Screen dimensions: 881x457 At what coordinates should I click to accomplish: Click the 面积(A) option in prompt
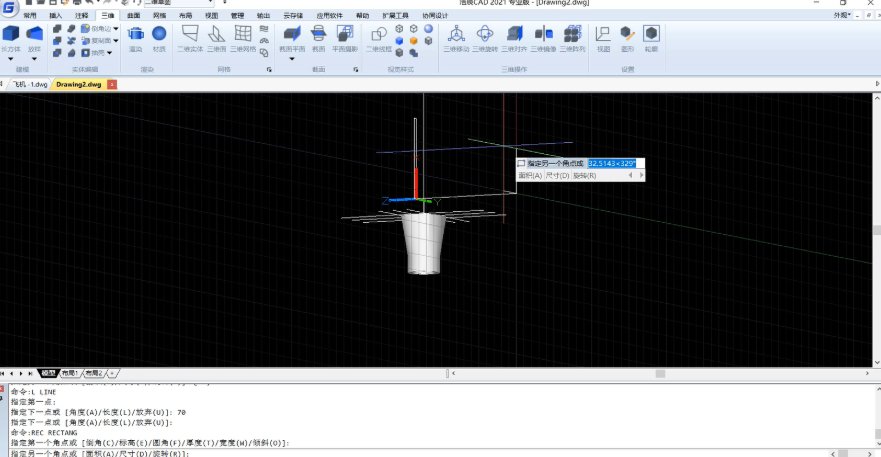pos(530,176)
